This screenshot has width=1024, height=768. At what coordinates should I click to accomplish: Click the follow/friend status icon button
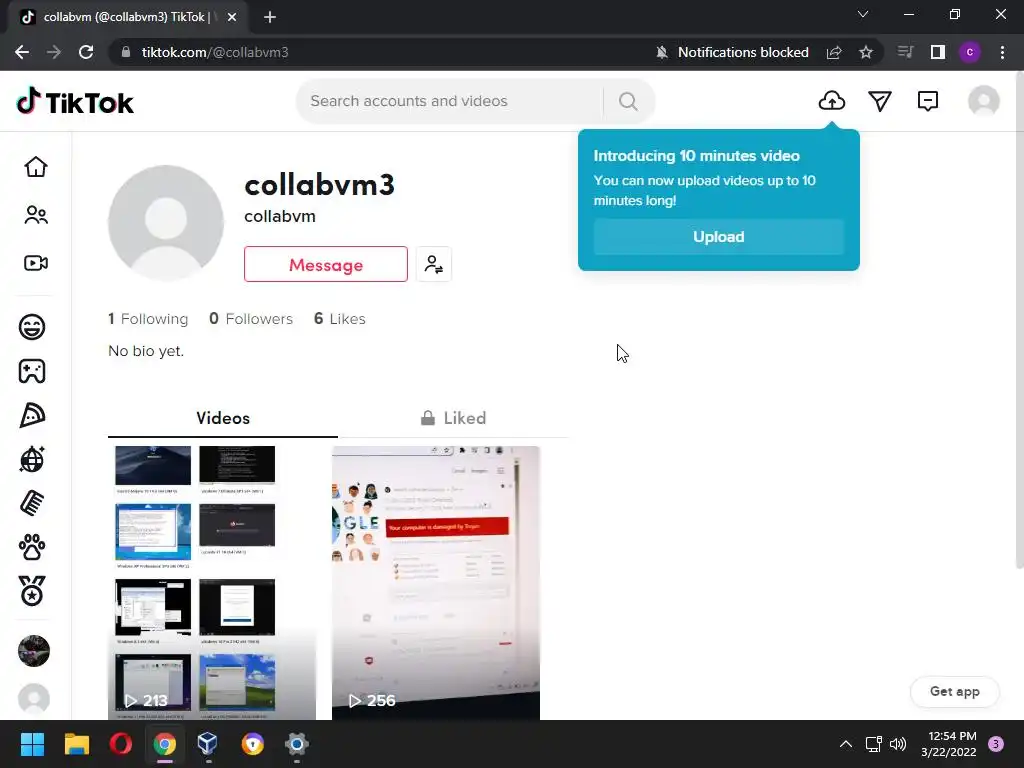[434, 264]
